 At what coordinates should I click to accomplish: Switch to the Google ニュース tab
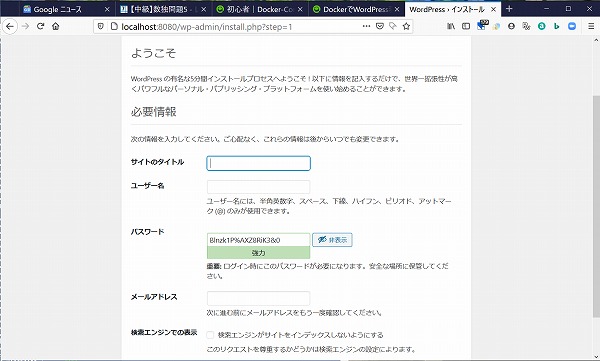click(x=57, y=9)
